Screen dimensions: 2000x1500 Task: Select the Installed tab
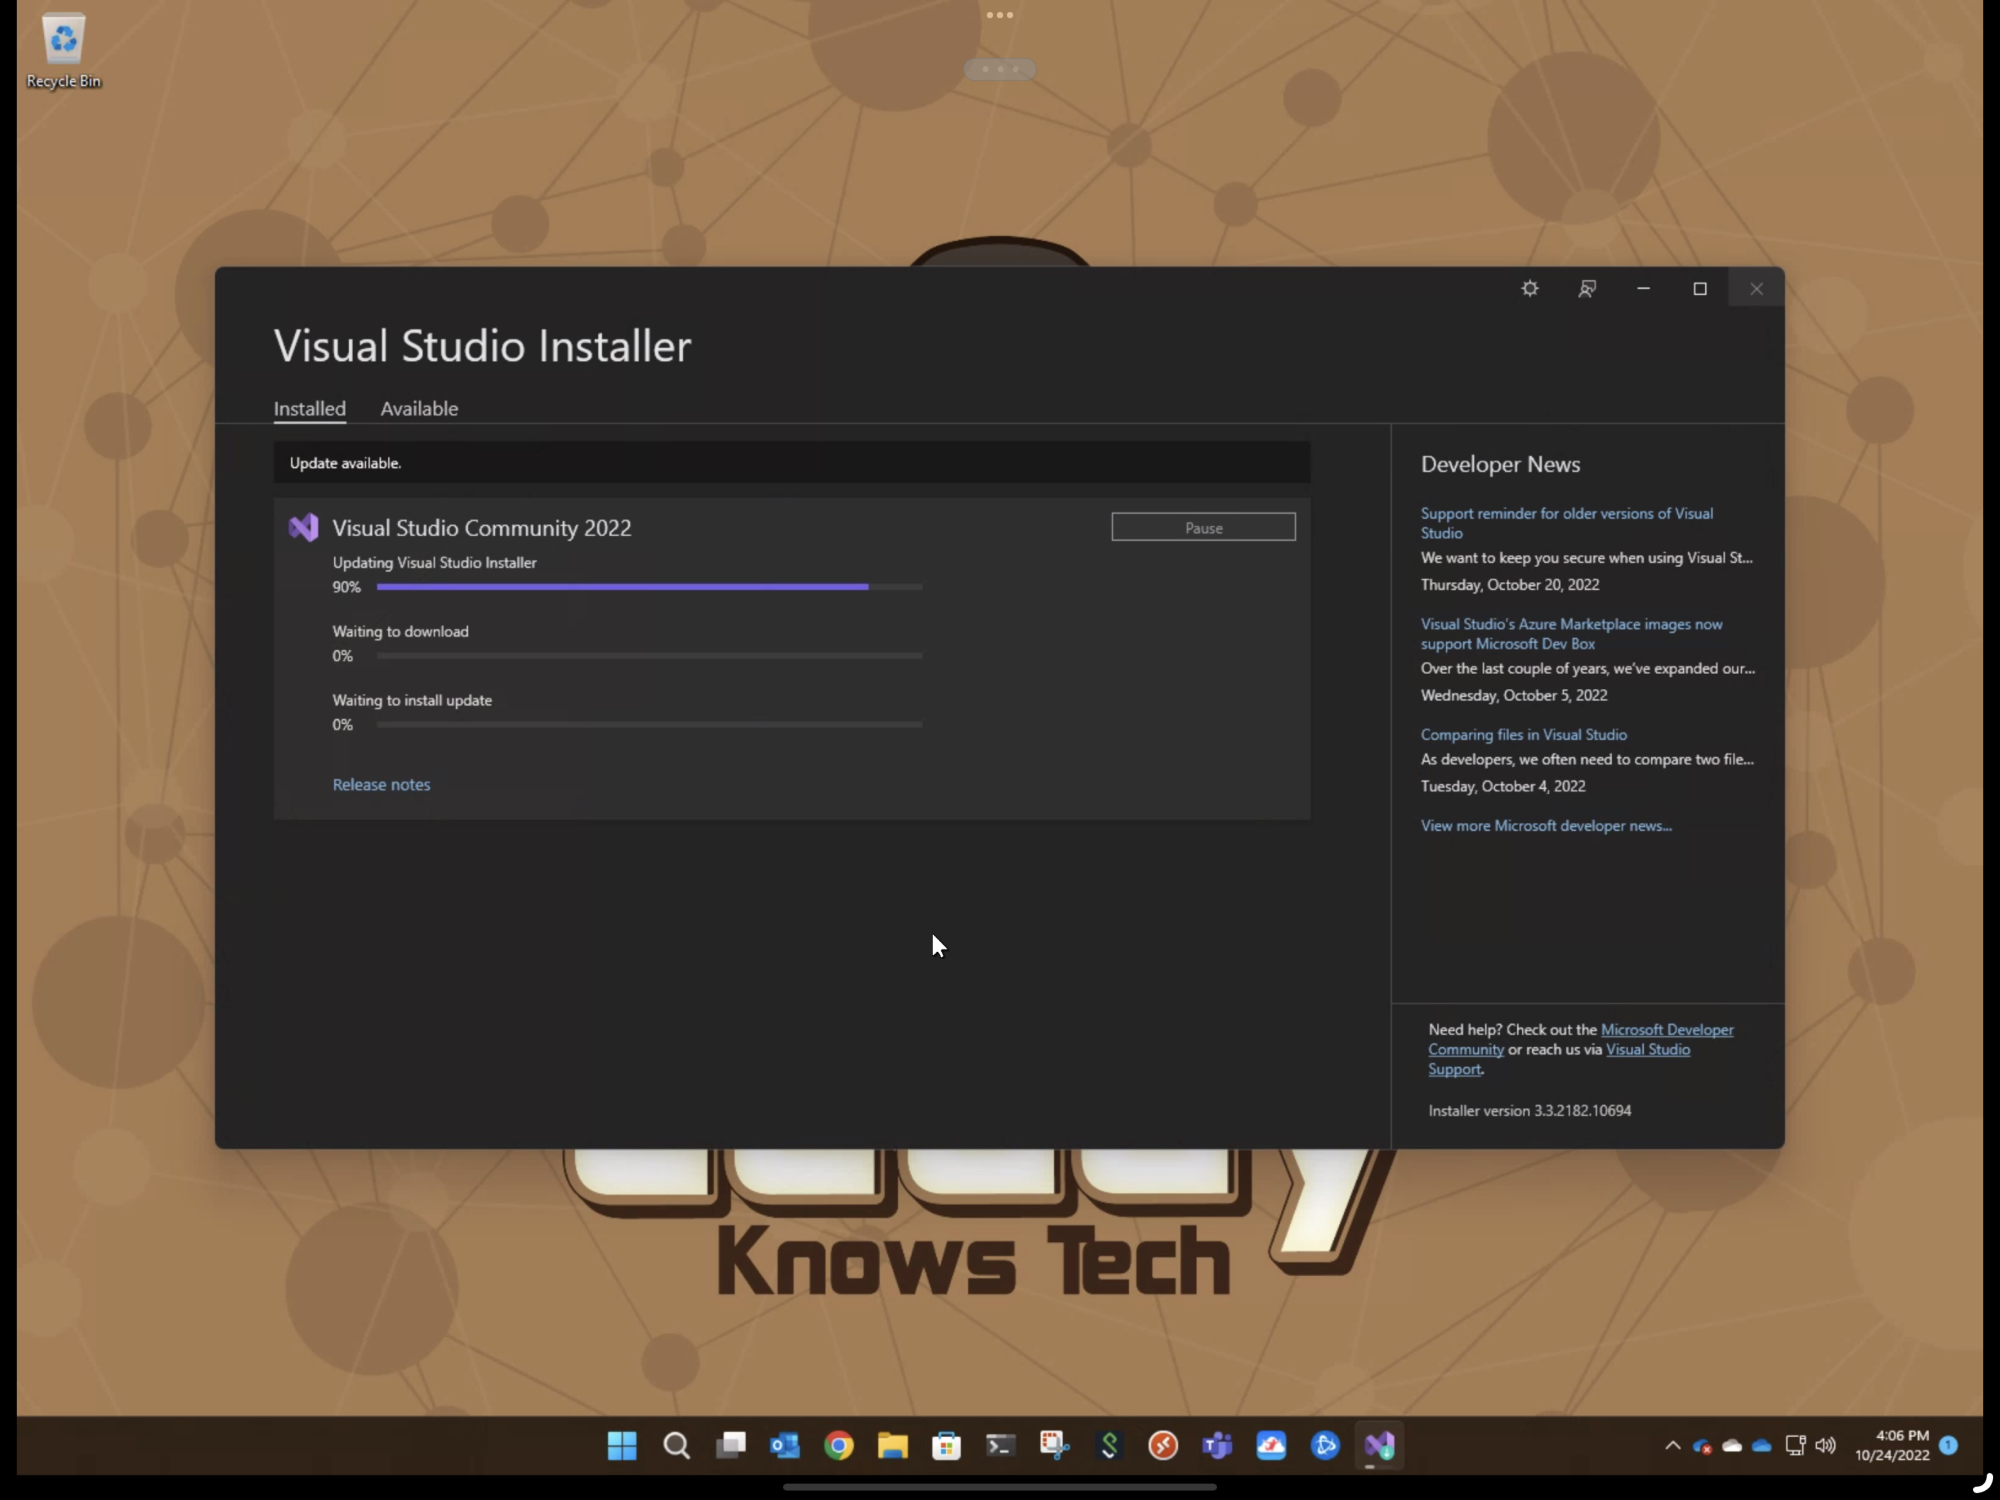[310, 408]
